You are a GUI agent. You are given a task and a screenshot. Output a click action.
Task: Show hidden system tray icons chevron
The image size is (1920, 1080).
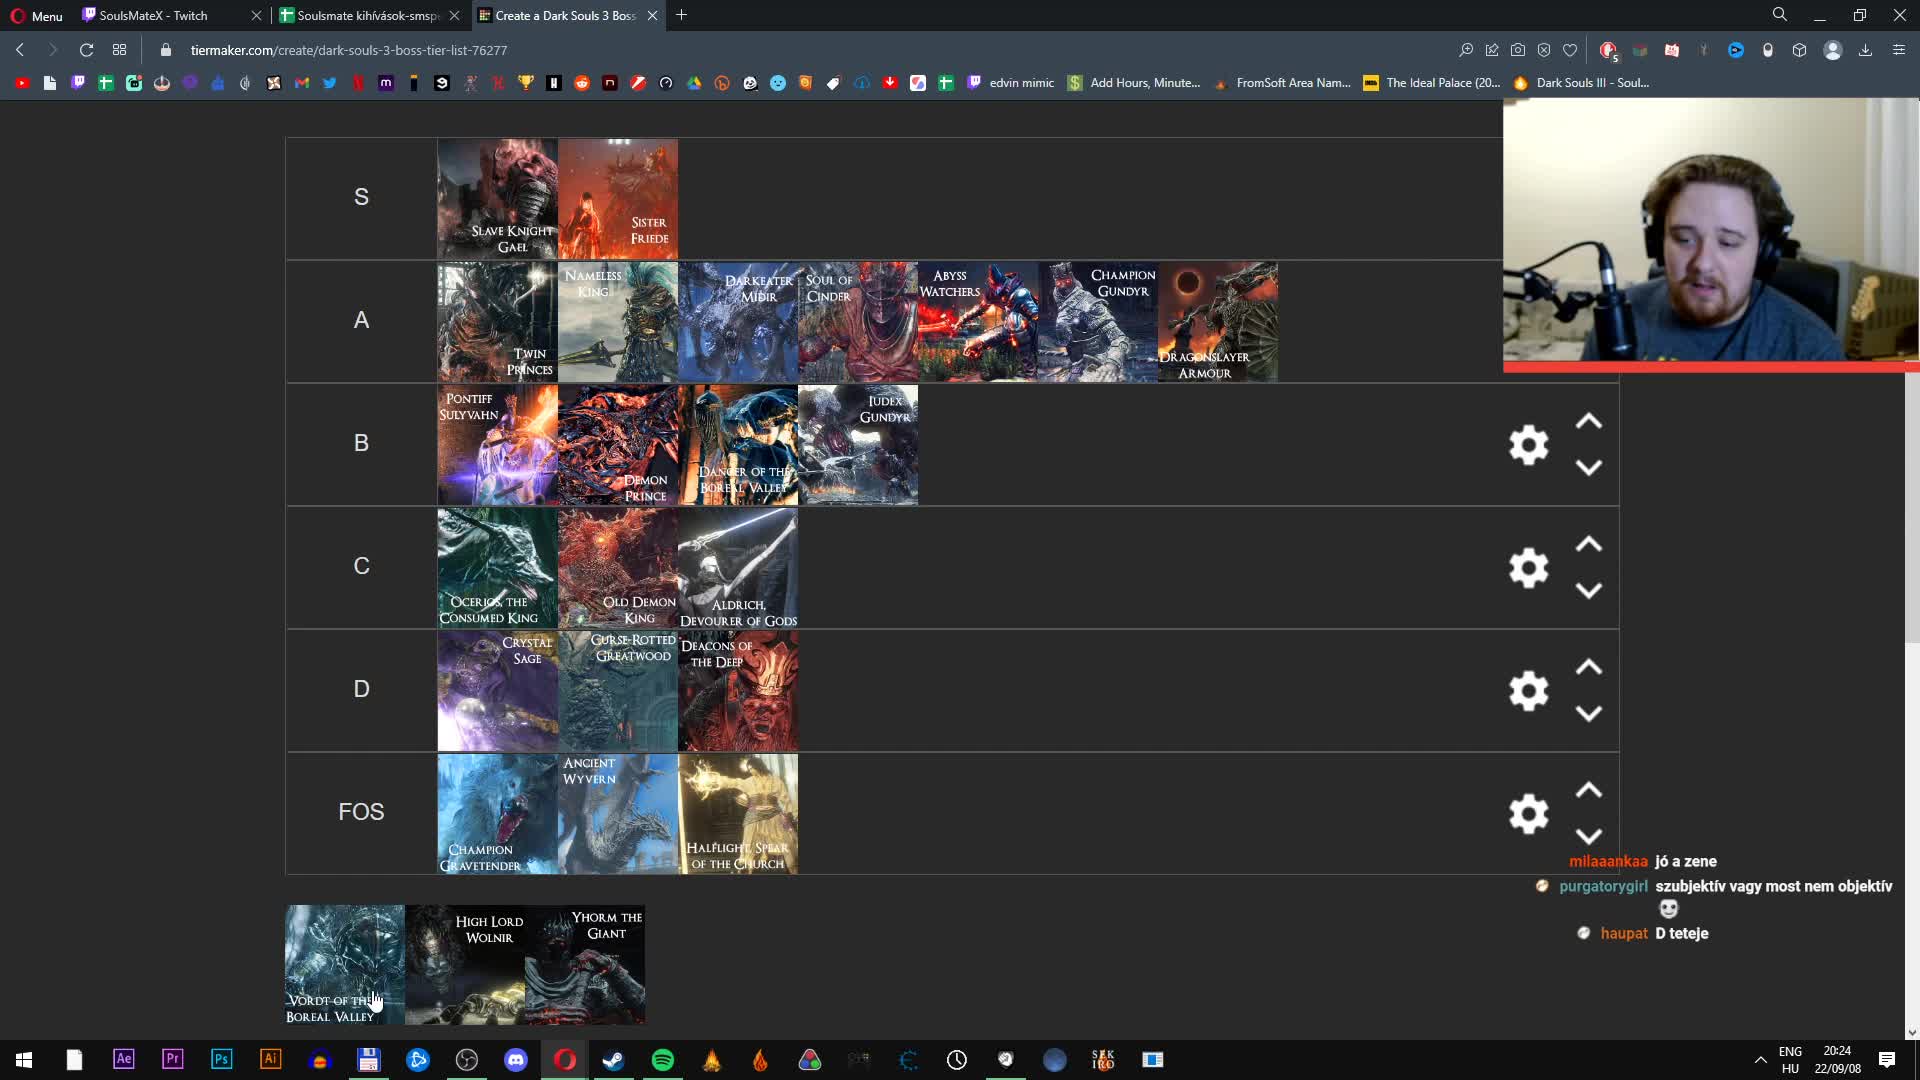pos(1760,1060)
